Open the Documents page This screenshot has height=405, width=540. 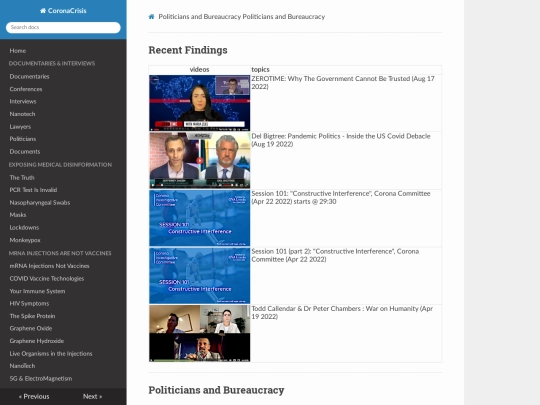[25, 152]
